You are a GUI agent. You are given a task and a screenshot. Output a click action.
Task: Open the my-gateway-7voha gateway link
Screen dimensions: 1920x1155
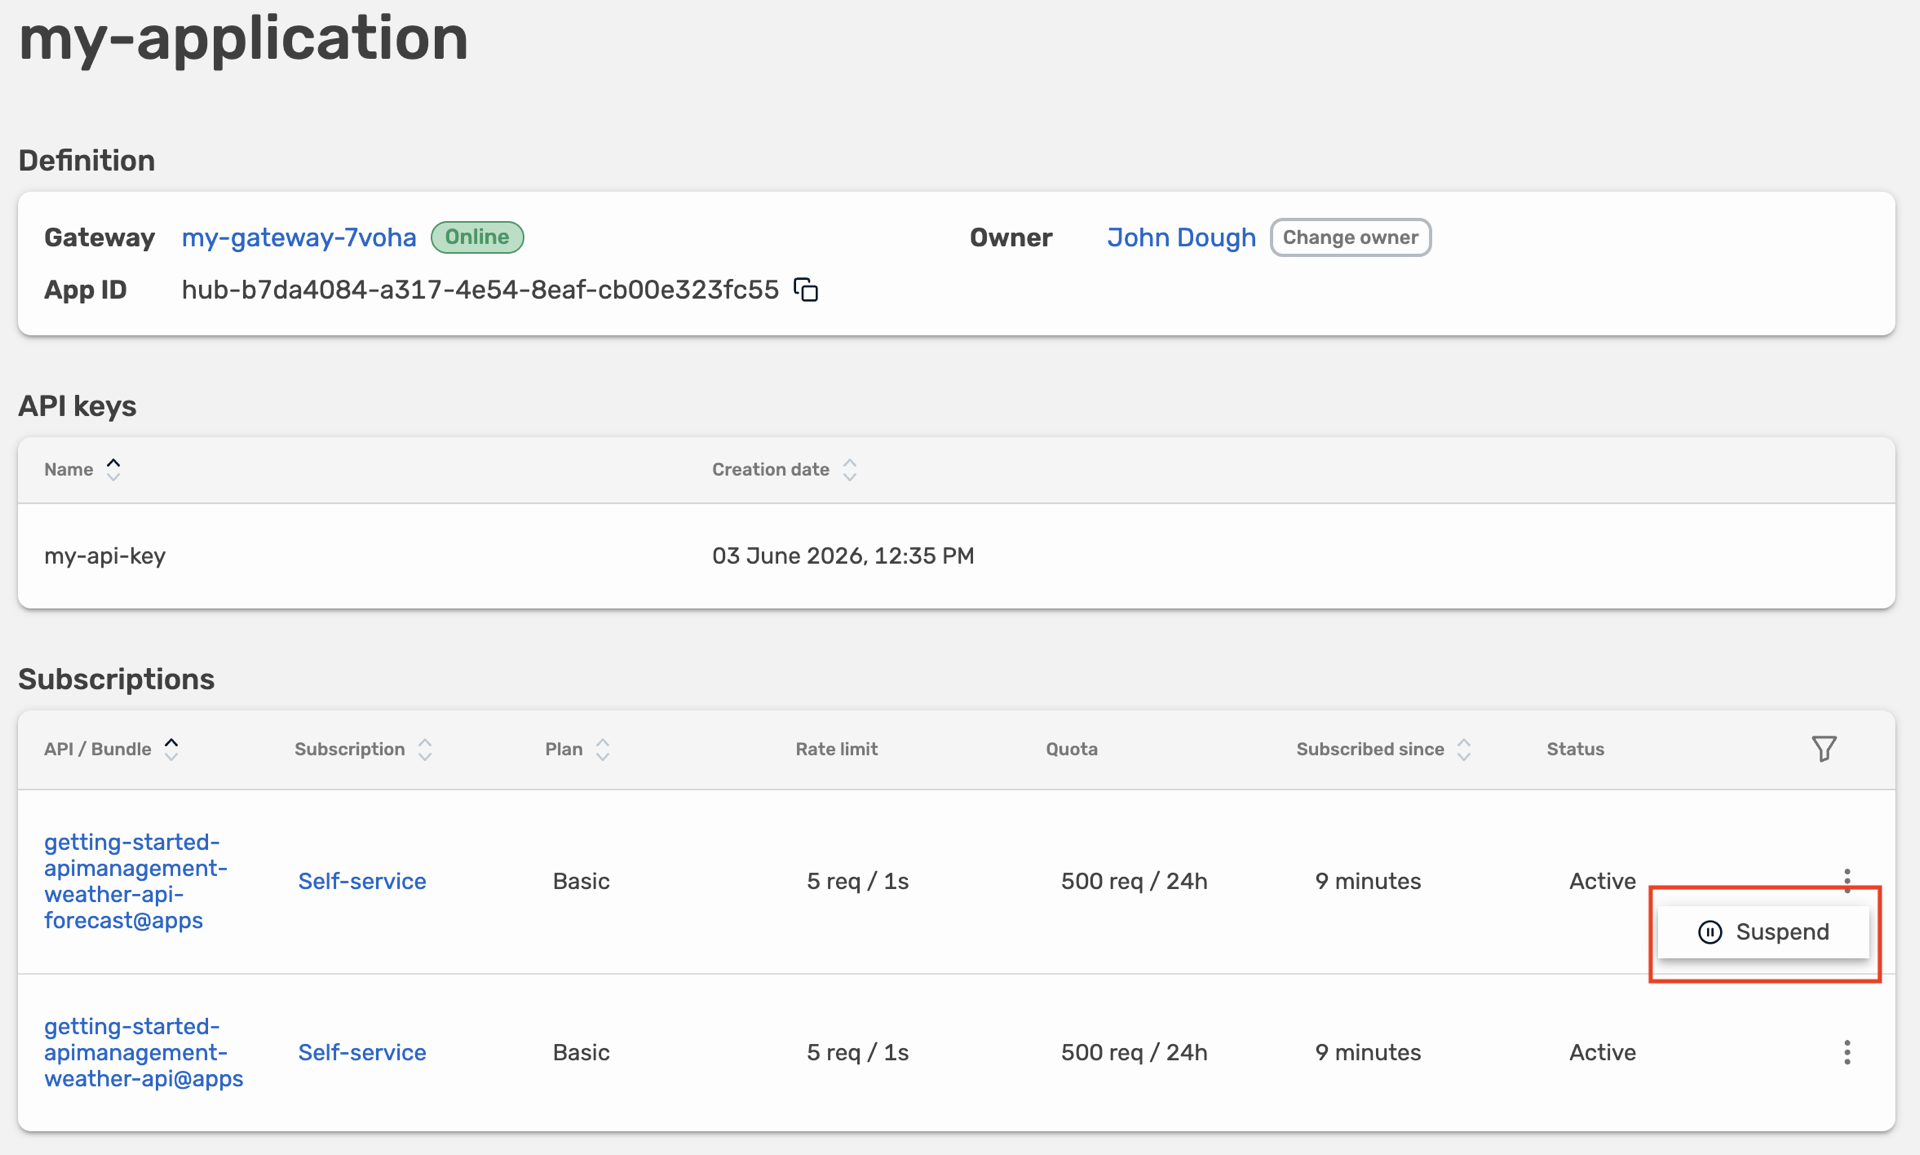click(x=299, y=238)
